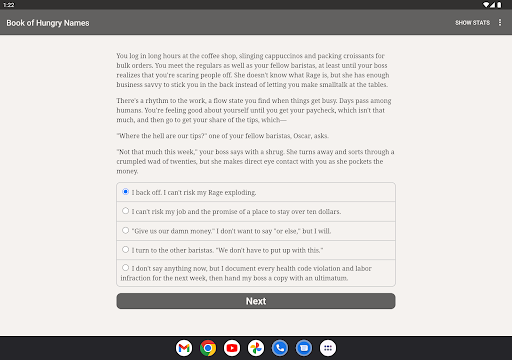Open the Gmail app in the dock
Viewport: 512px width, 360px height.
click(184, 348)
